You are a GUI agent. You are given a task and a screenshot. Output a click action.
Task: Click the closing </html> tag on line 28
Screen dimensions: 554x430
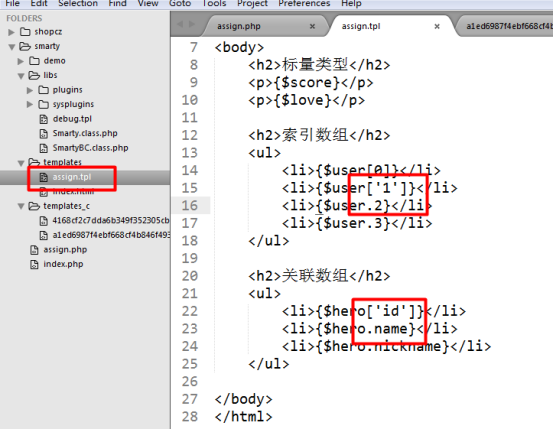tap(243, 416)
